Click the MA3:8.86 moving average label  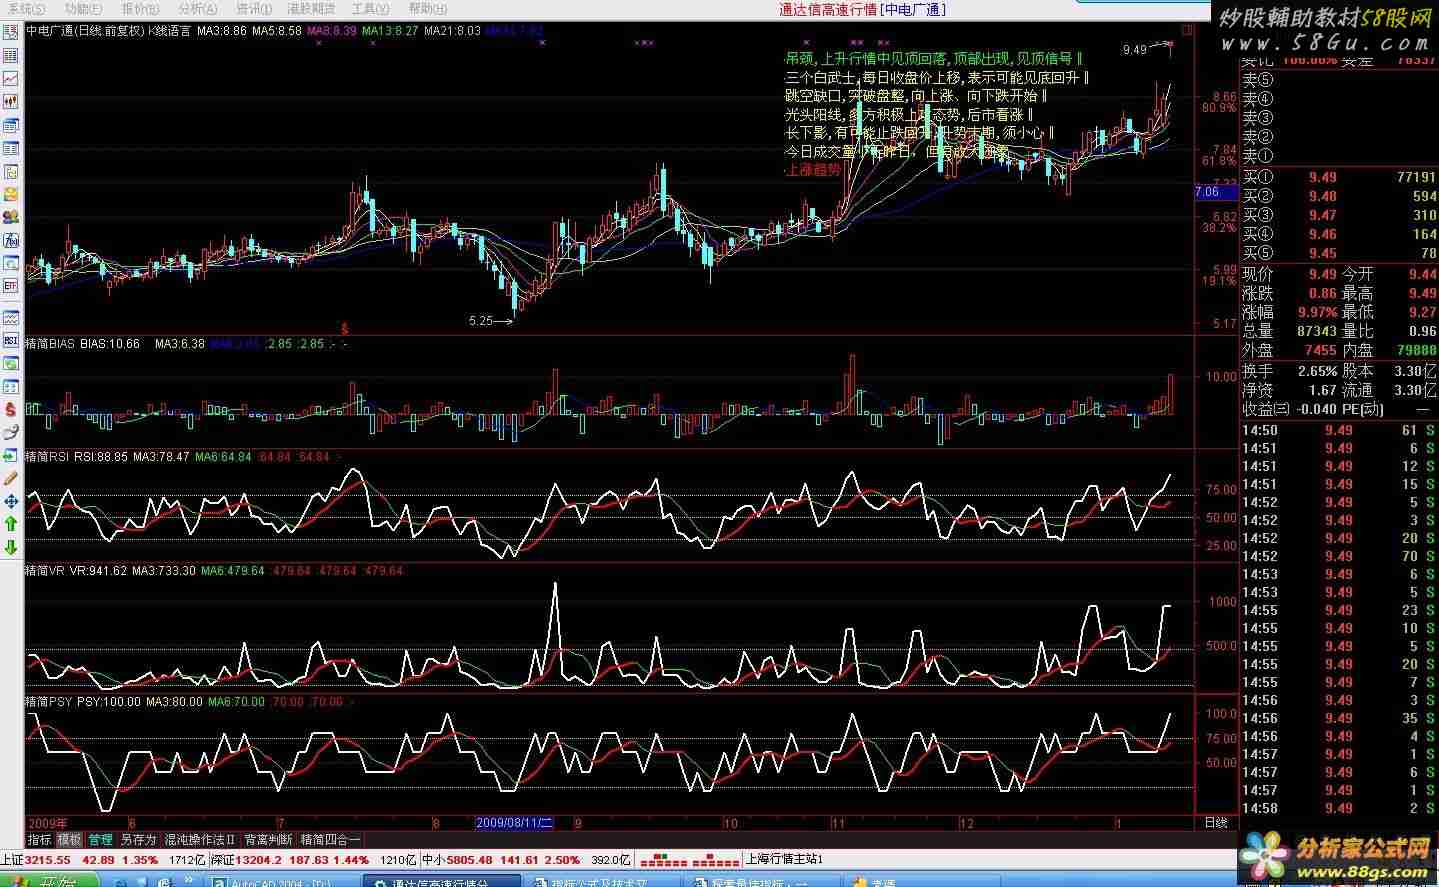[x=221, y=31]
